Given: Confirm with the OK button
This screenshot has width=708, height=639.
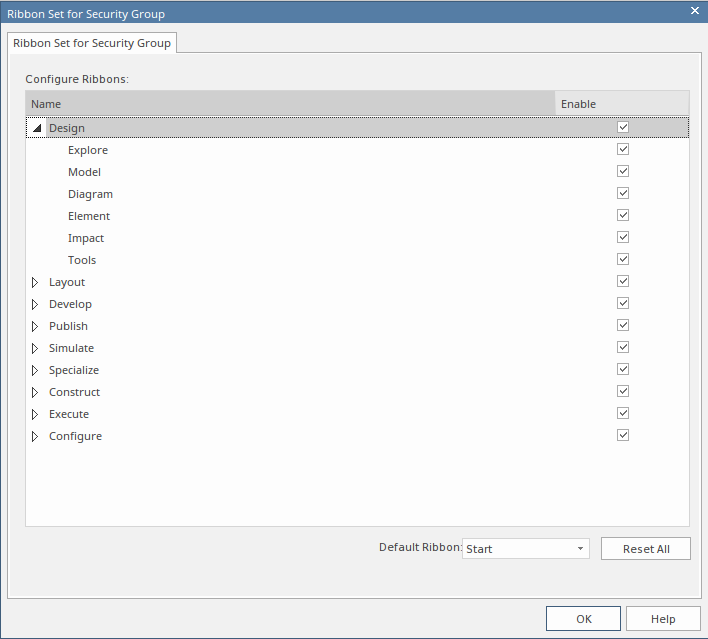Looking at the screenshot, I should pyautogui.click(x=583, y=619).
